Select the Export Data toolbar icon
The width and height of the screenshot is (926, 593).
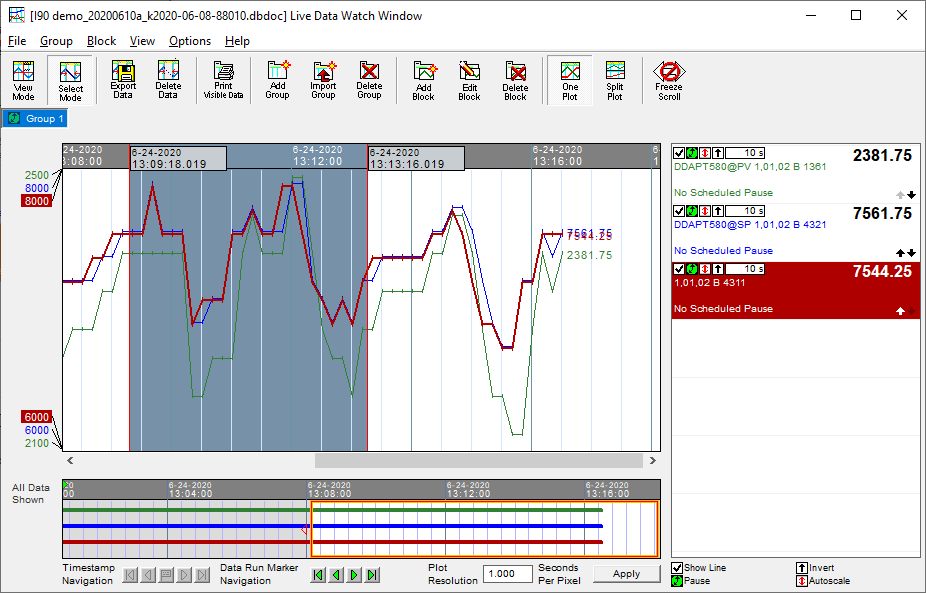click(x=122, y=80)
